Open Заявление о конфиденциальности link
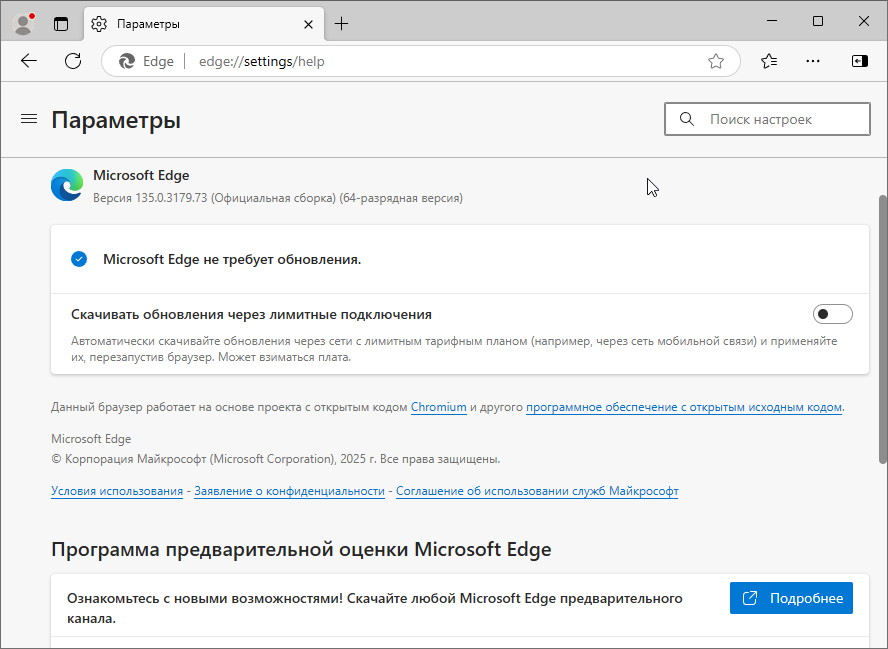 289,491
